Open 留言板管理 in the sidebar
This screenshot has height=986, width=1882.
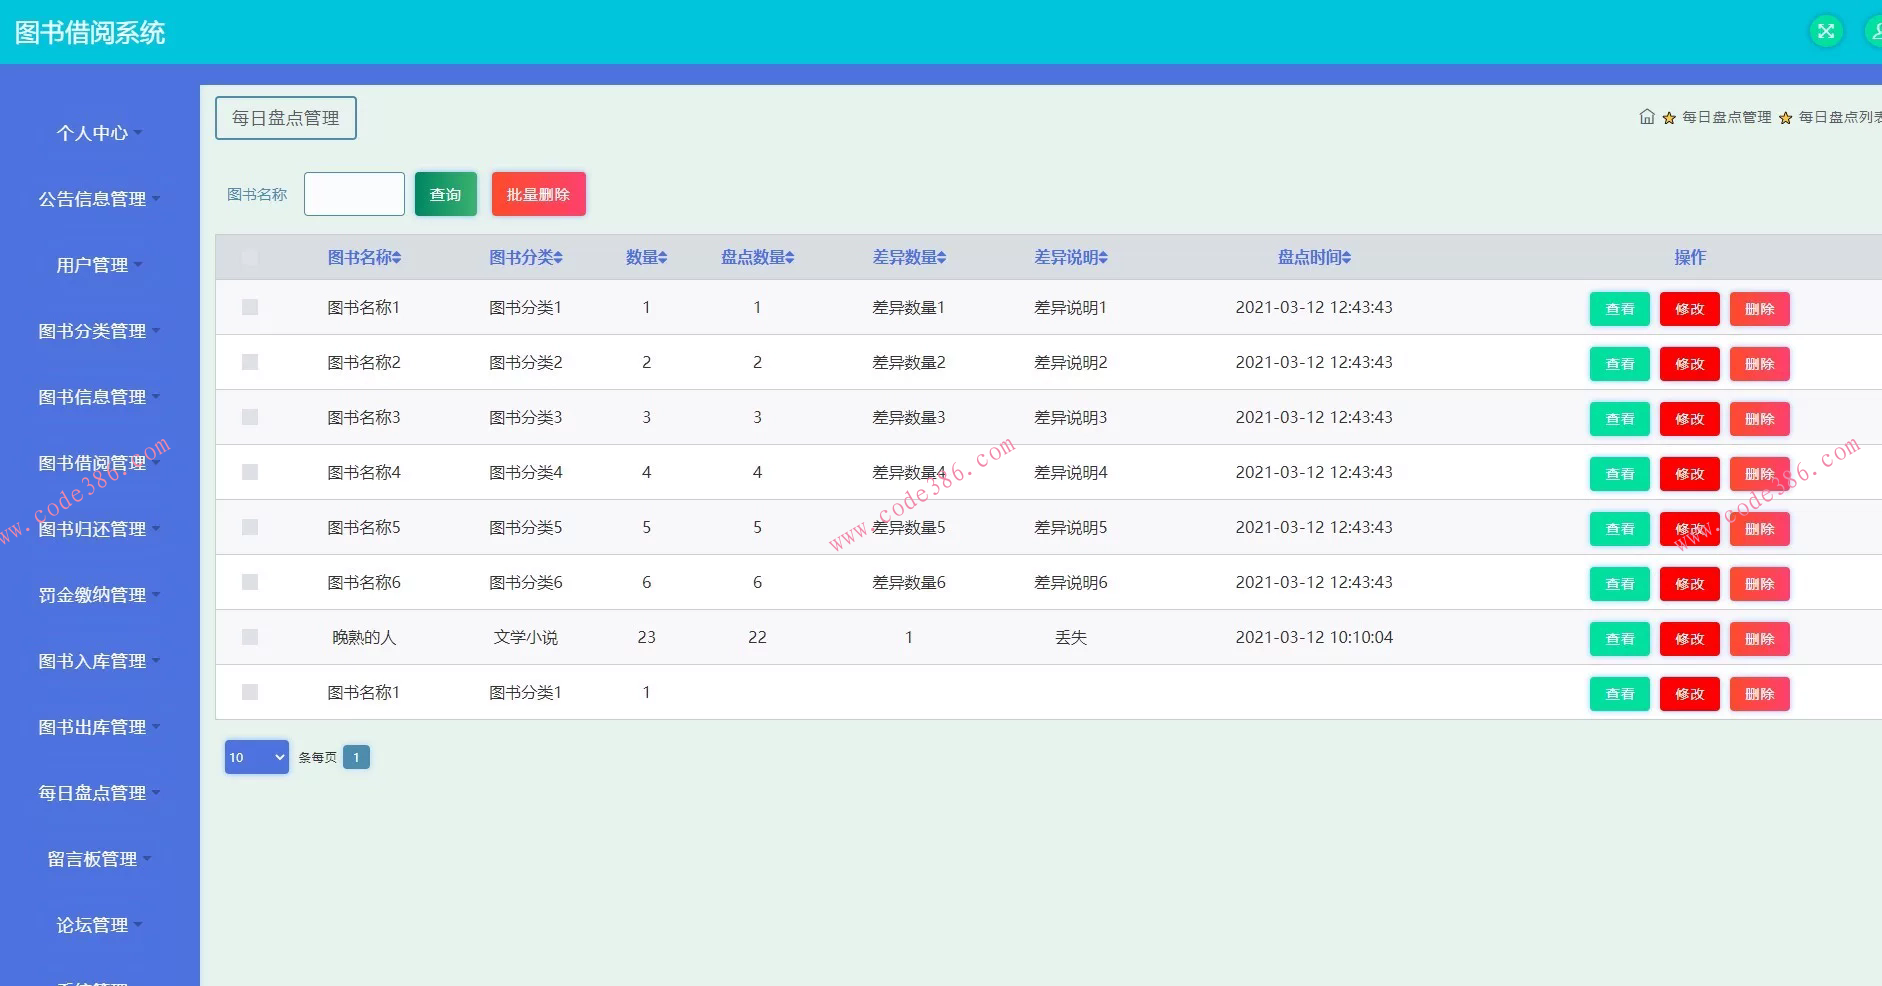coord(97,859)
